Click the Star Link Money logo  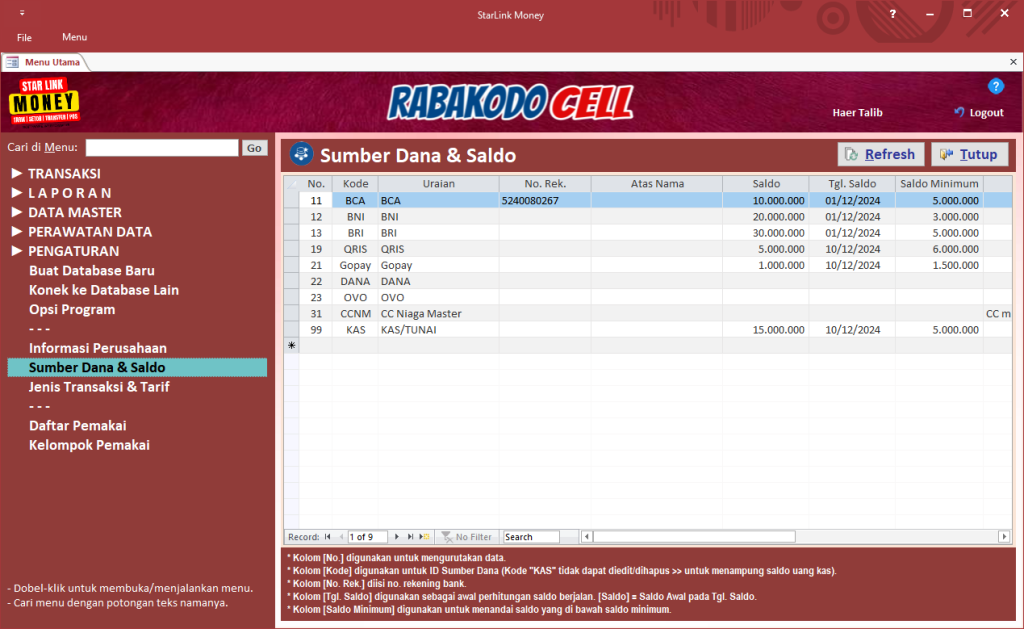[44, 101]
